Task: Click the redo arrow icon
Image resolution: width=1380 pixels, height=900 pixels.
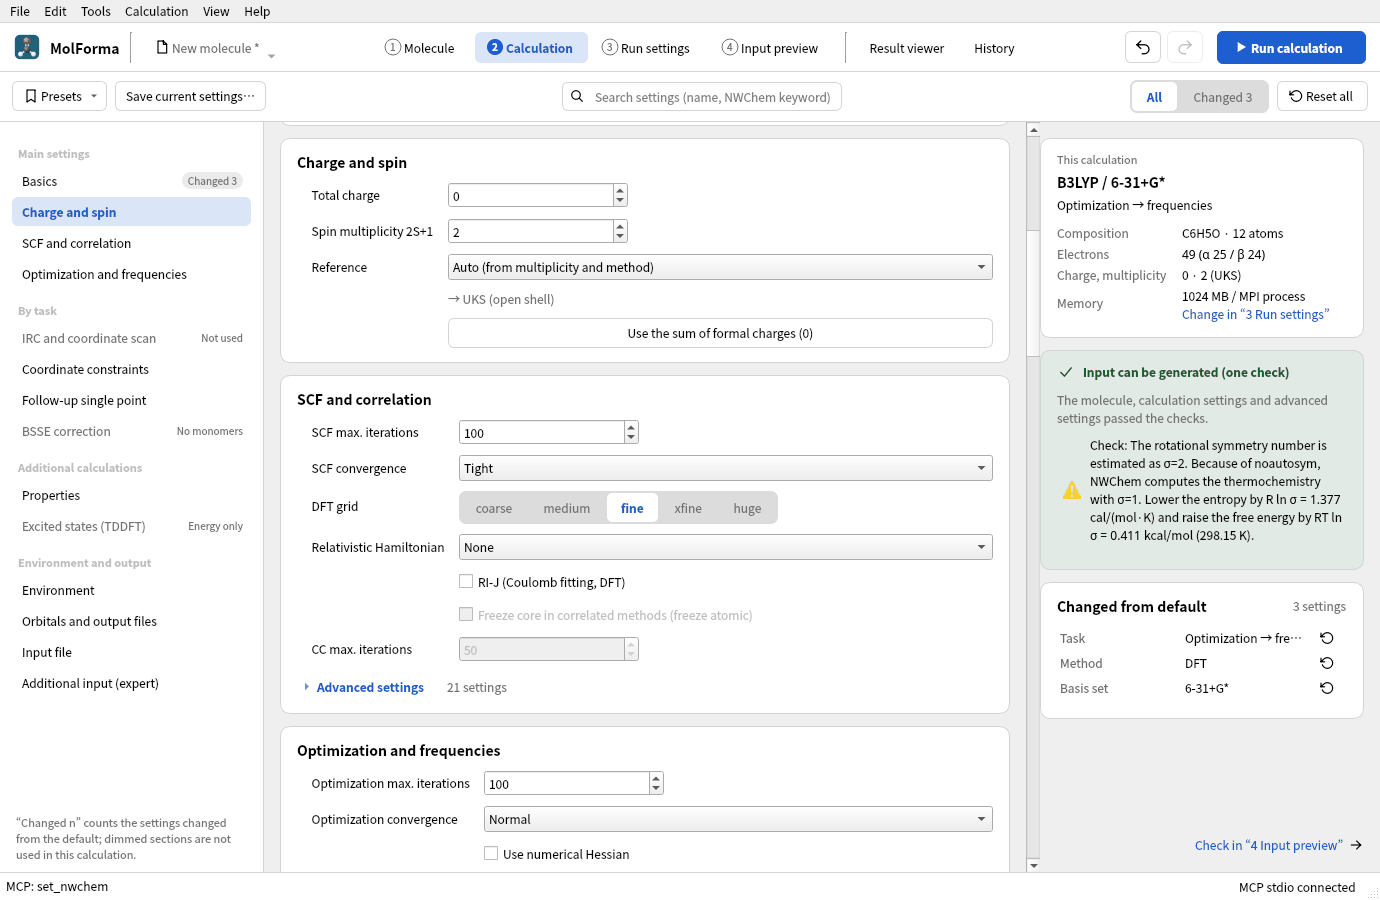Action: [1185, 47]
